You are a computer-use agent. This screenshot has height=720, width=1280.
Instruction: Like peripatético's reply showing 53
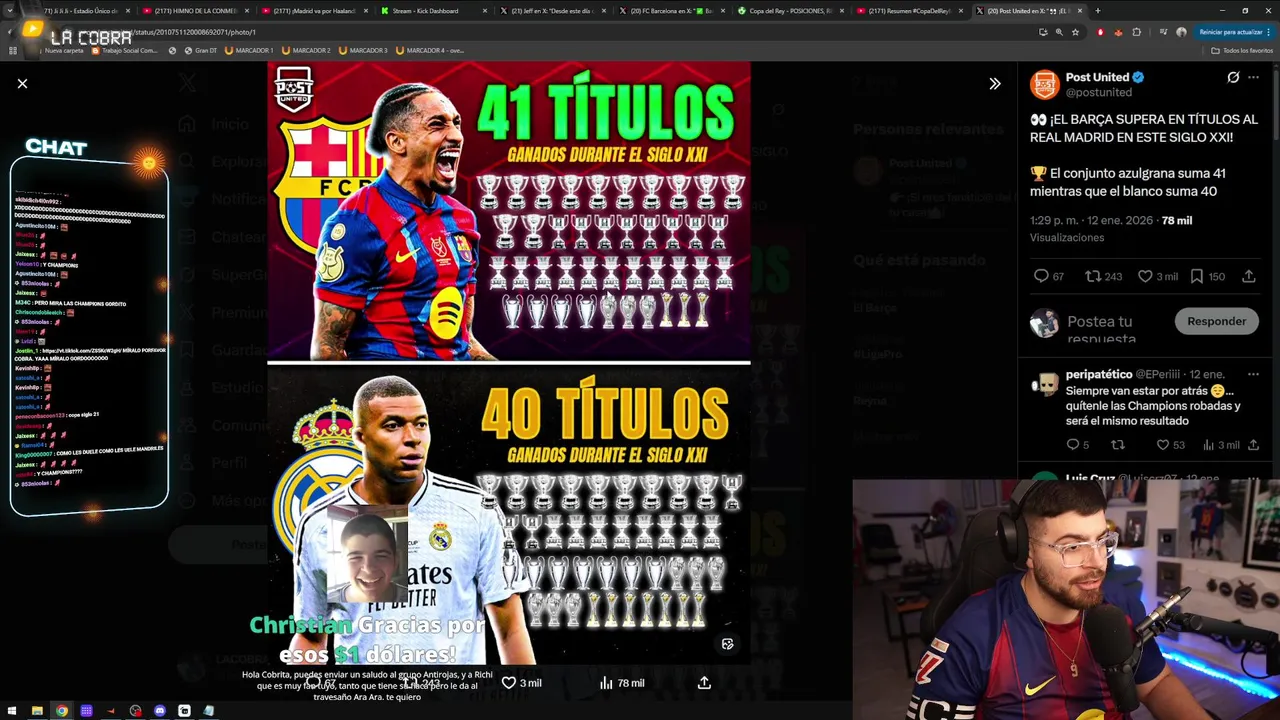pyautogui.click(x=1163, y=445)
